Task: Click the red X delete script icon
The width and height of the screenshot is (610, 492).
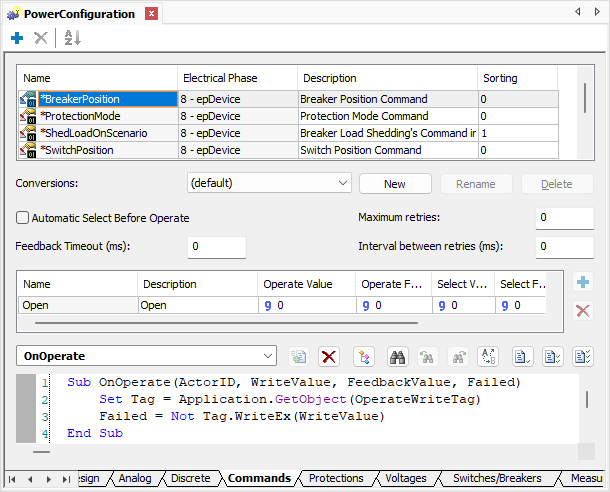Action: (329, 356)
